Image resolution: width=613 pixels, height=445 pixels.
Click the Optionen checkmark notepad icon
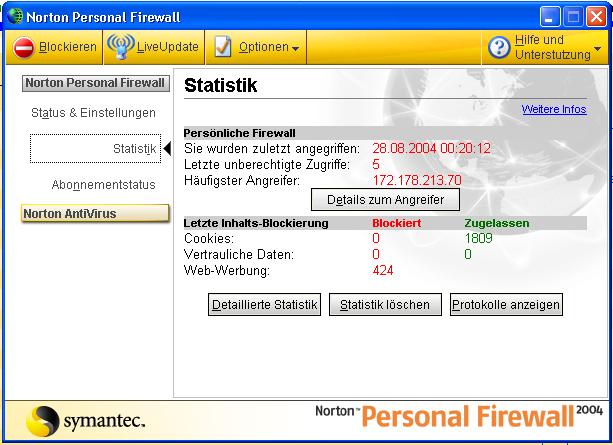[223, 47]
